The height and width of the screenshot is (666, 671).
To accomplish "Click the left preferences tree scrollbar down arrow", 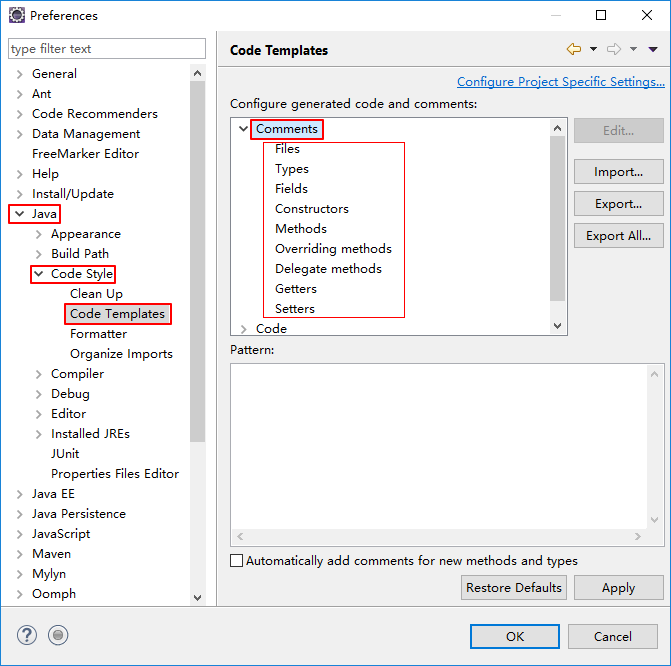I will click(x=197, y=598).
